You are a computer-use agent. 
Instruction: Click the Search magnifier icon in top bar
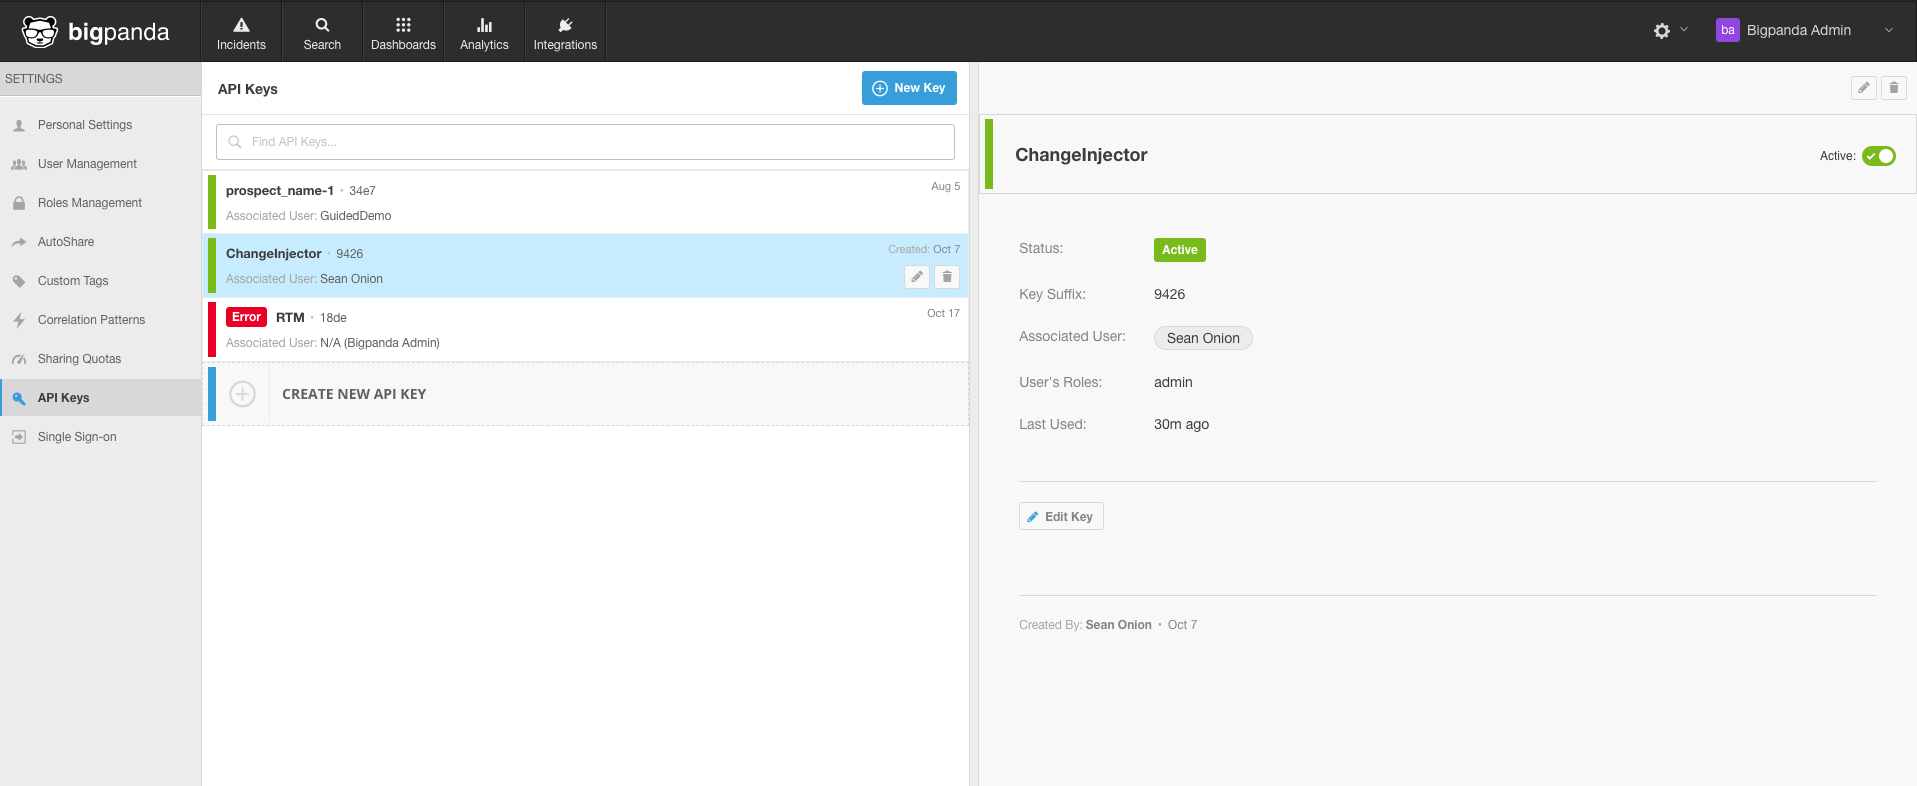[x=322, y=25]
